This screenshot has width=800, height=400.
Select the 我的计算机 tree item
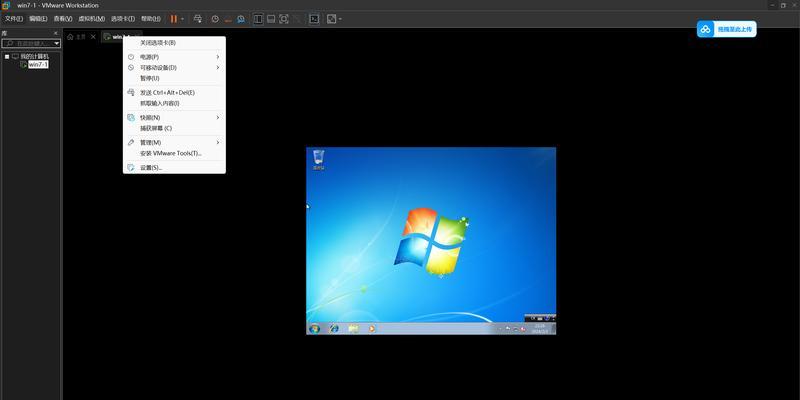34,56
